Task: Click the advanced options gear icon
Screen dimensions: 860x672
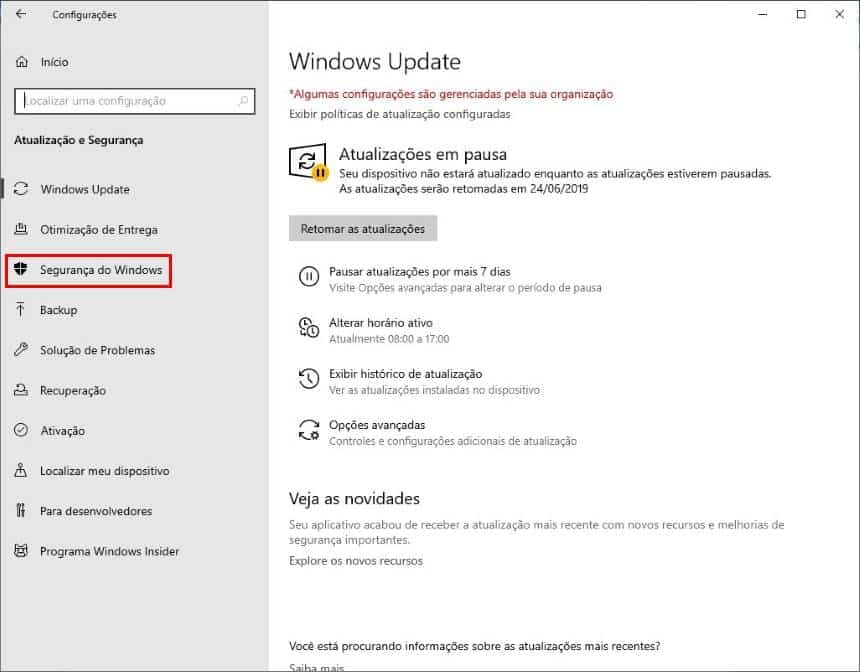Action: coord(309,430)
